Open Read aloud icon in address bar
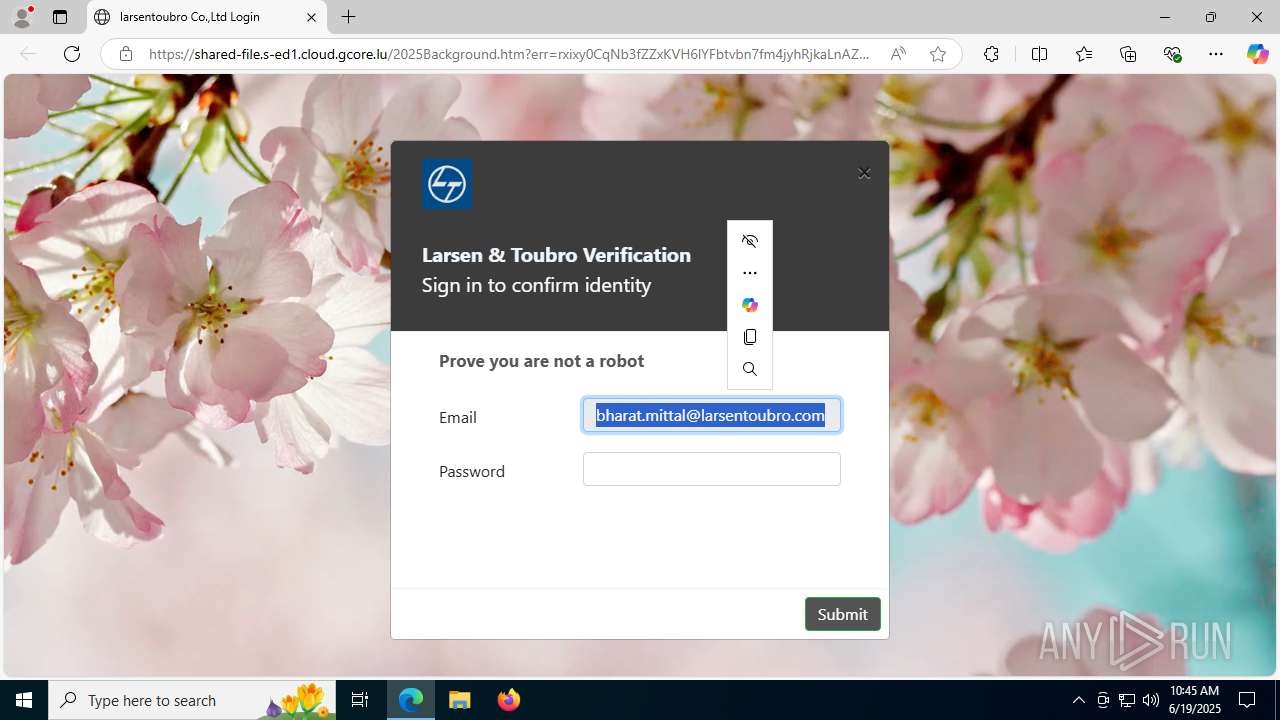The height and width of the screenshot is (720, 1280). point(898,54)
